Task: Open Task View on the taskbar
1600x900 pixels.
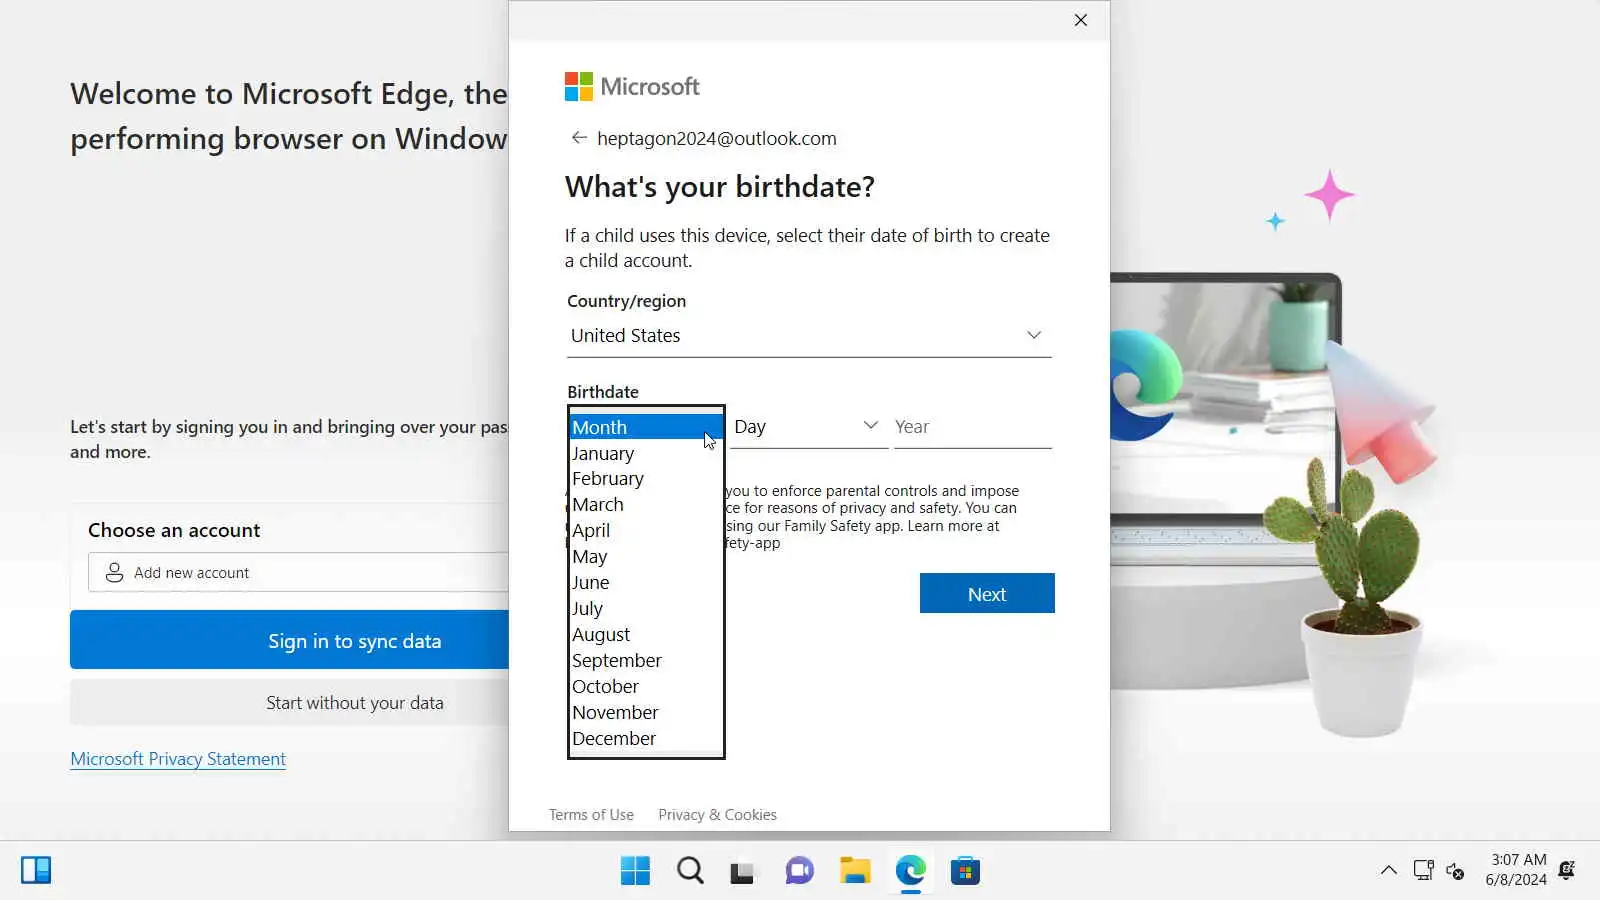Action: coord(742,871)
